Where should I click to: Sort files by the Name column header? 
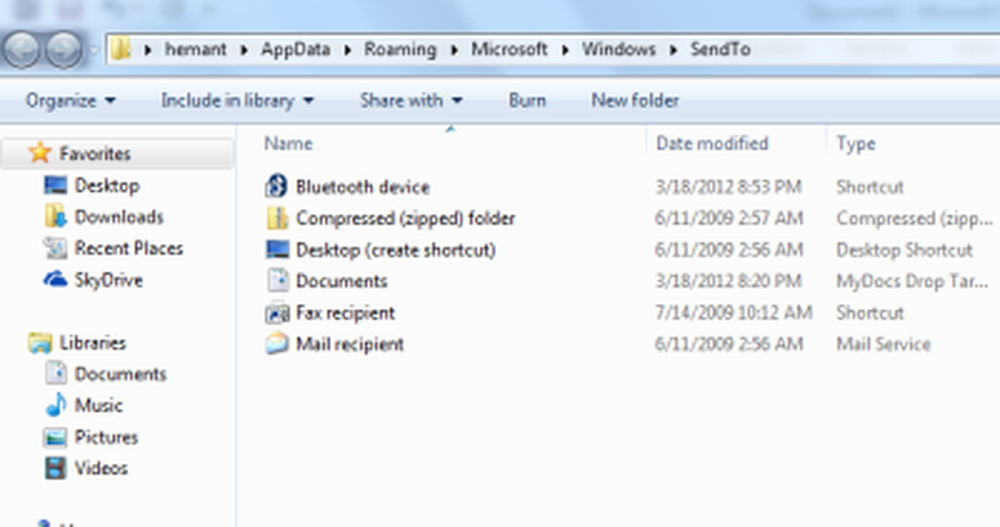(x=288, y=144)
